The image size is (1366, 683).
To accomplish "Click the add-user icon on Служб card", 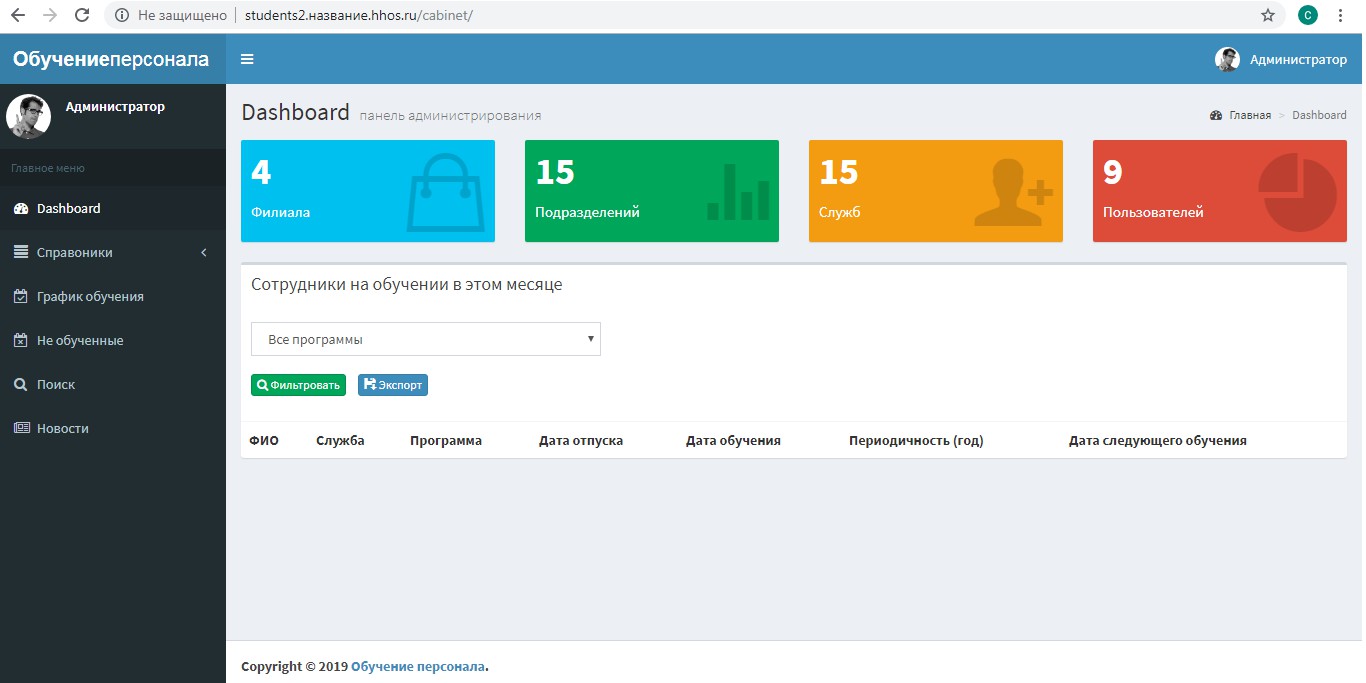I will (x=1013, y=192).
